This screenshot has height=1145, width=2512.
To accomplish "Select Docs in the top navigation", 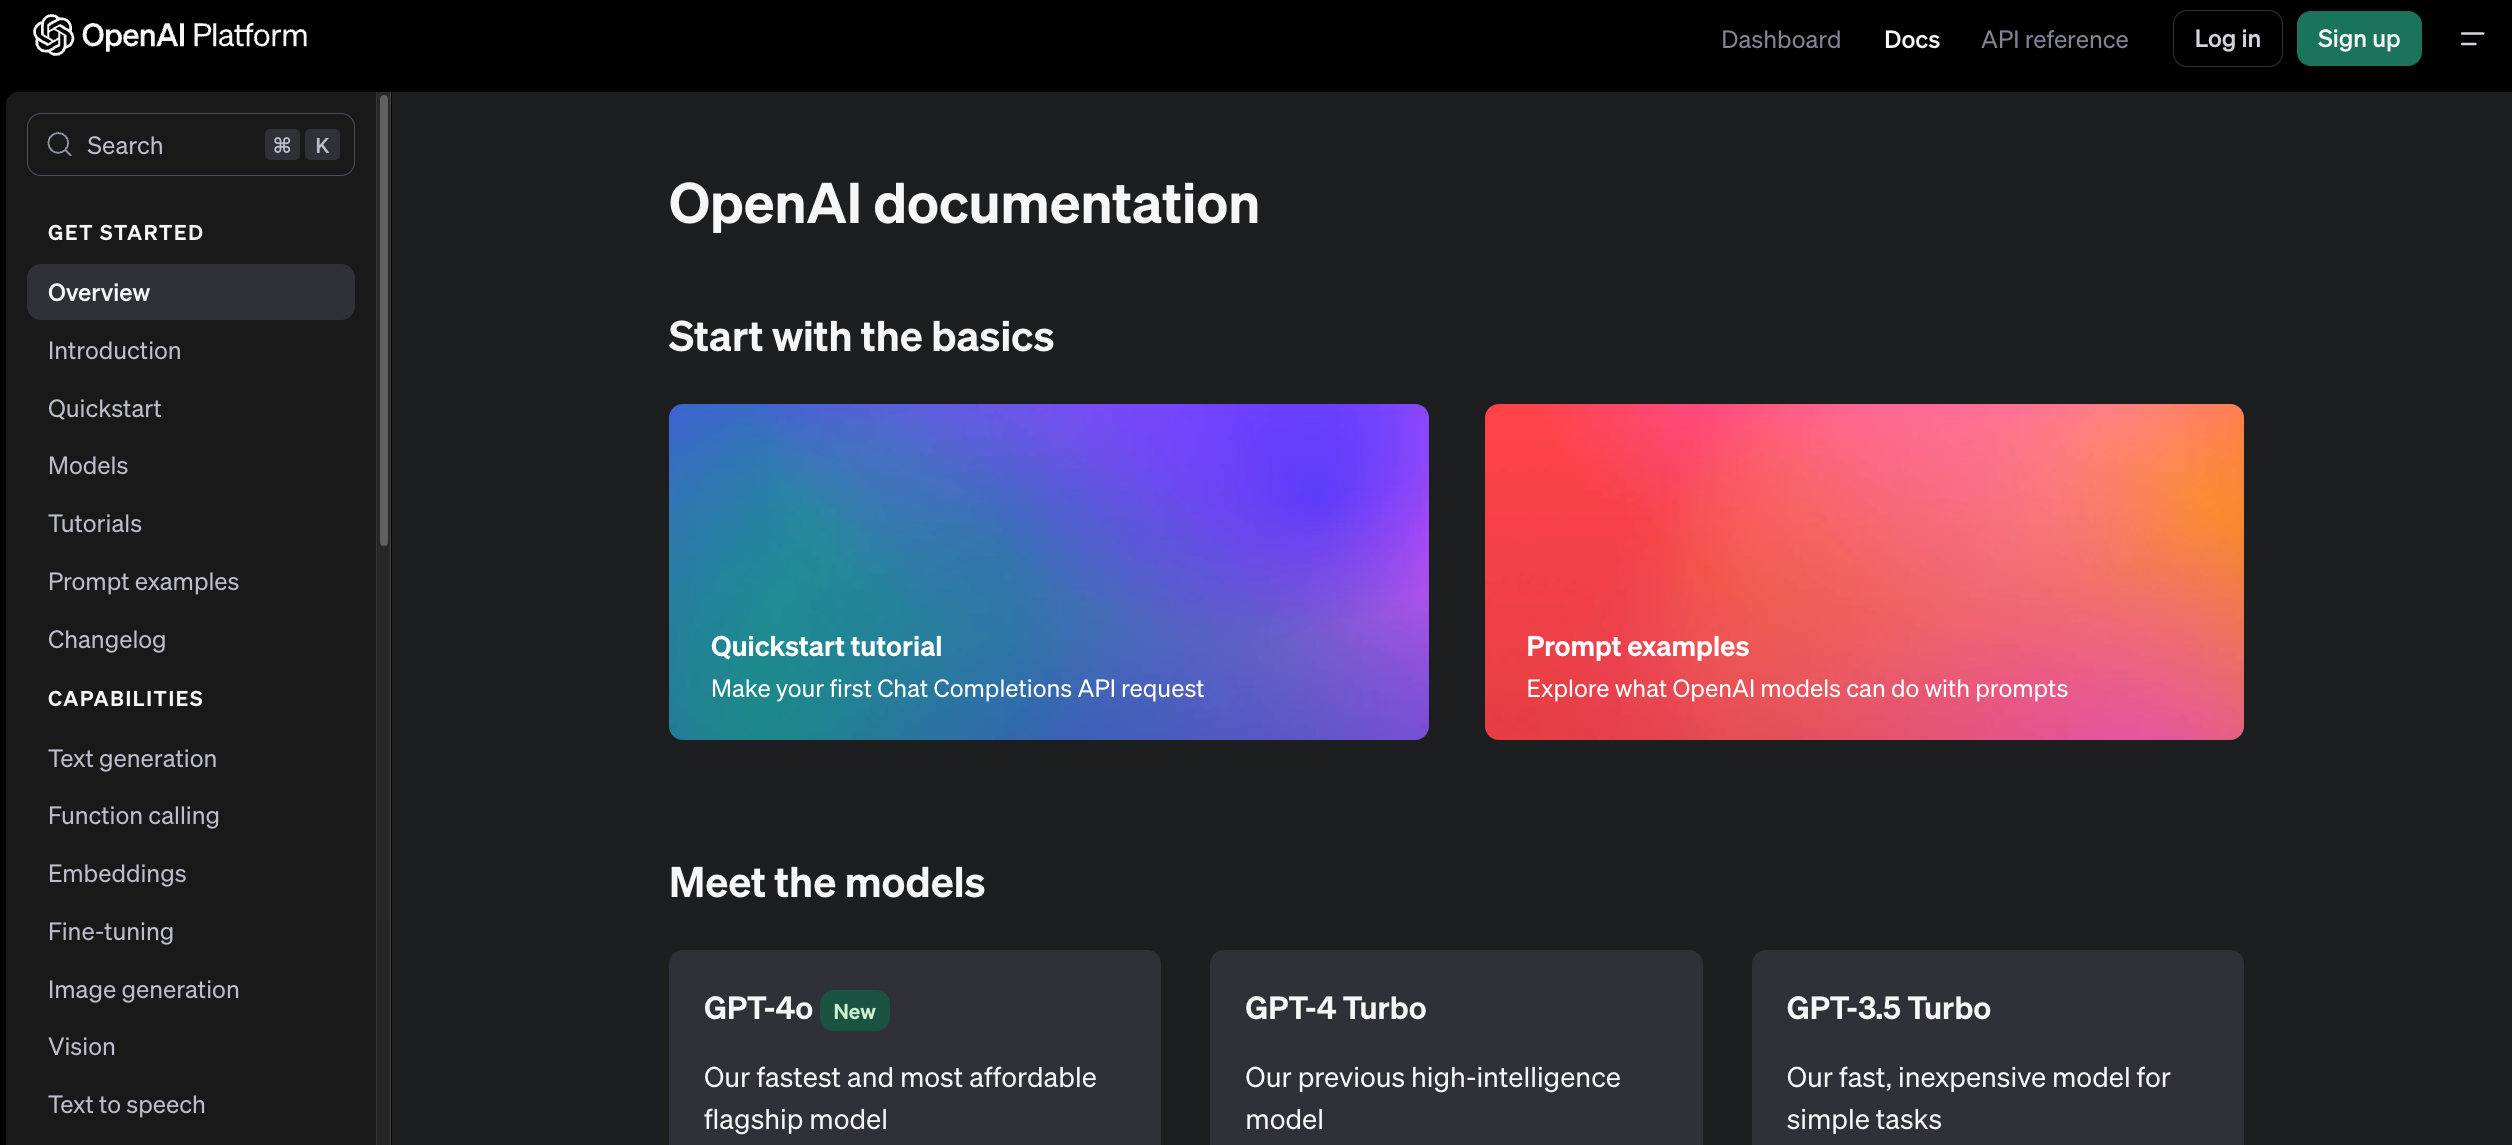I will (1911, 39).
